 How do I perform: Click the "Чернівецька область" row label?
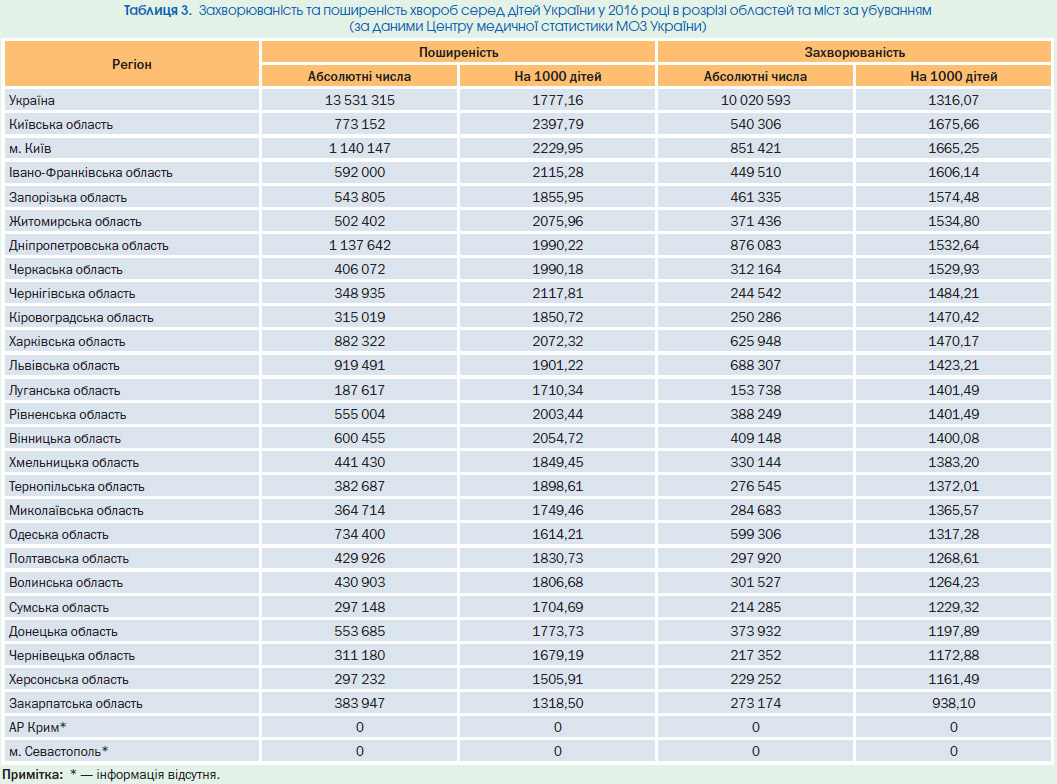point(71,656)
